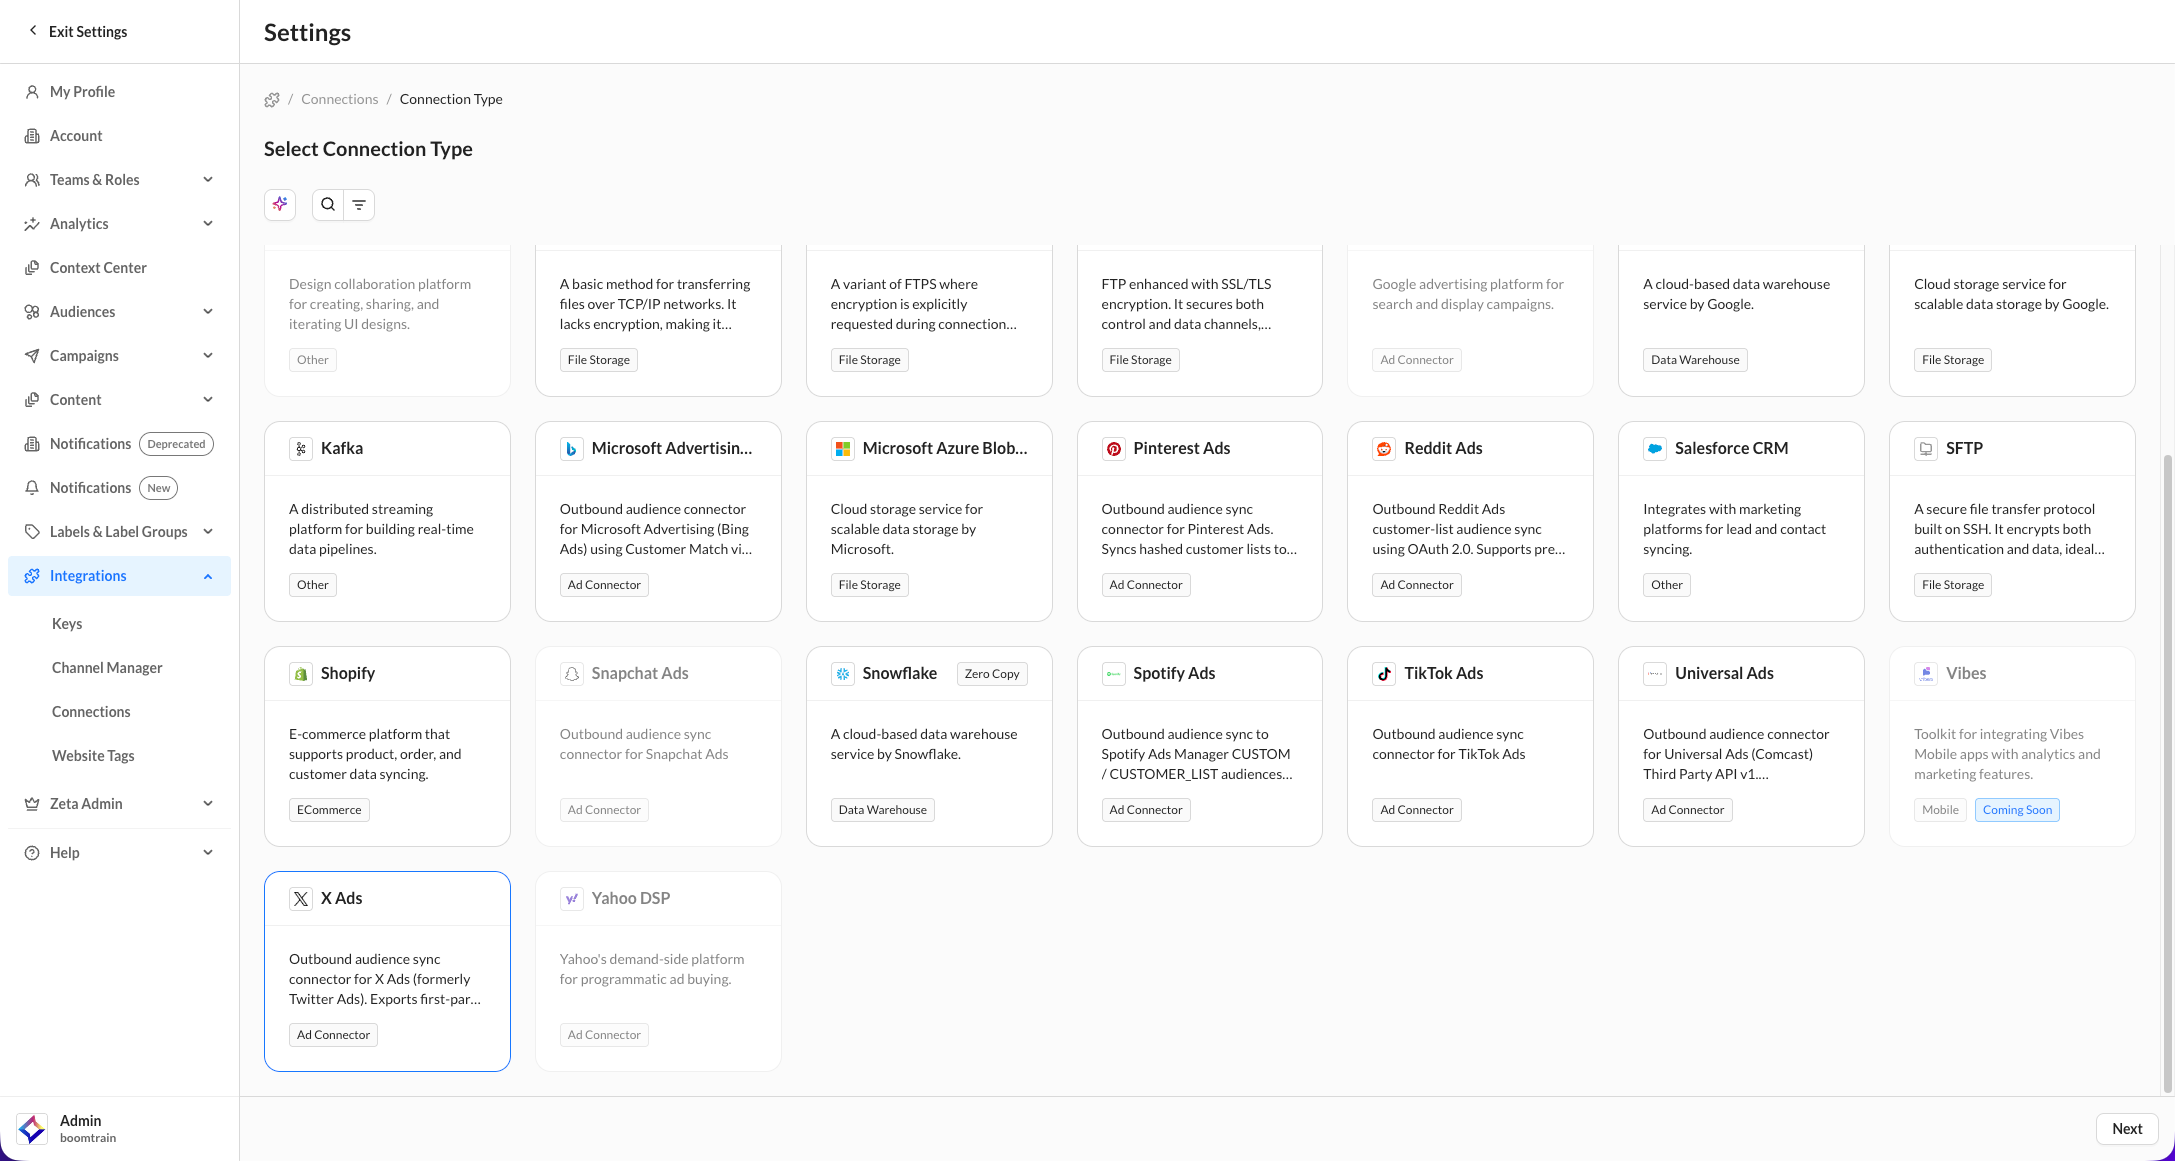Click Connections breadcrumb link

[x=340, y=99]
